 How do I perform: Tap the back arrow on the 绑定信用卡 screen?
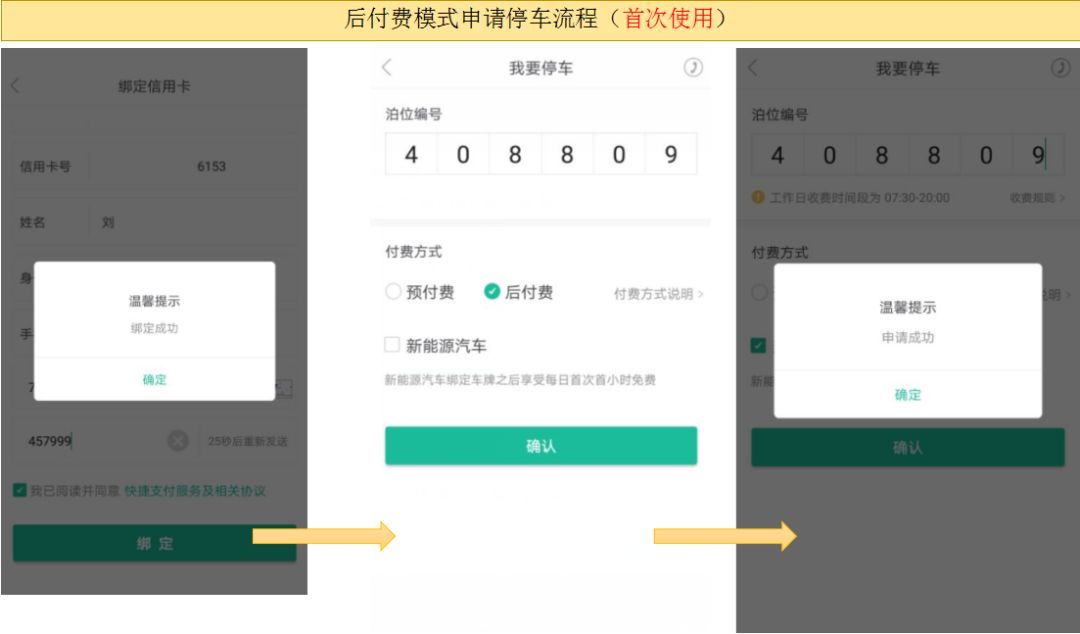[x=14, y=86]
